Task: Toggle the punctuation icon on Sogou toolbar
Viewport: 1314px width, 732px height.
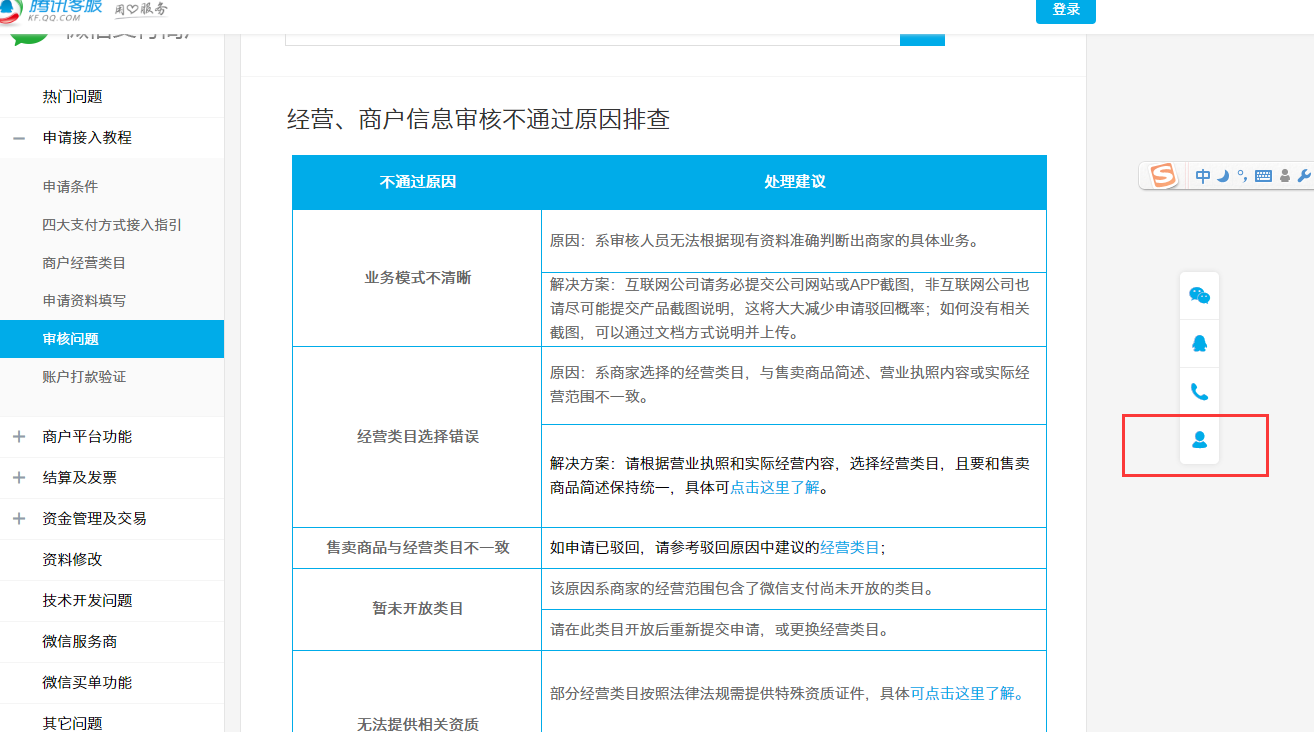Action: [1242, 176]
